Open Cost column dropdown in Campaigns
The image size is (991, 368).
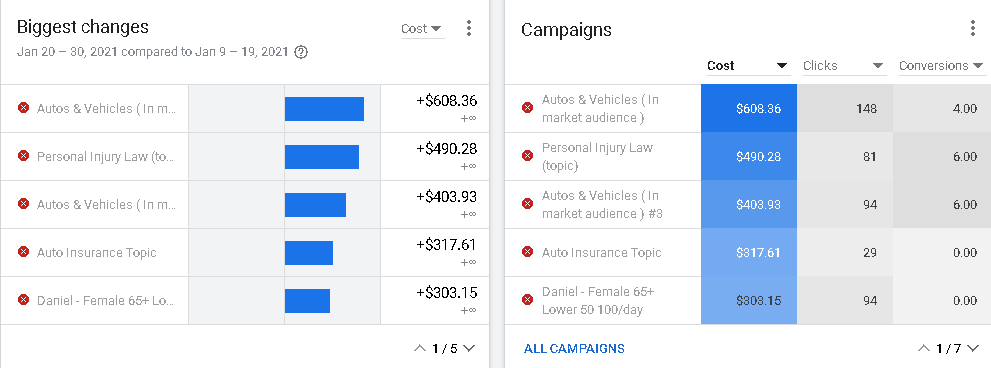point(748,66)
